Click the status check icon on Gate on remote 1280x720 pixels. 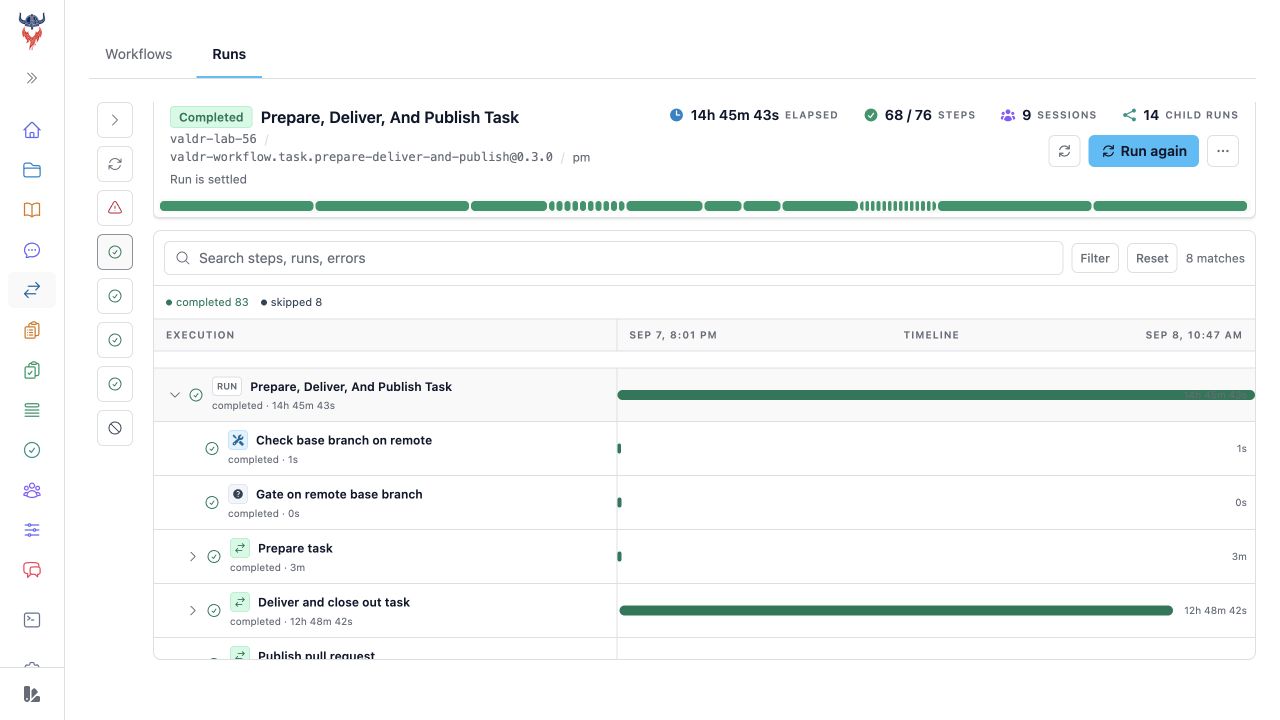(212, 503)
